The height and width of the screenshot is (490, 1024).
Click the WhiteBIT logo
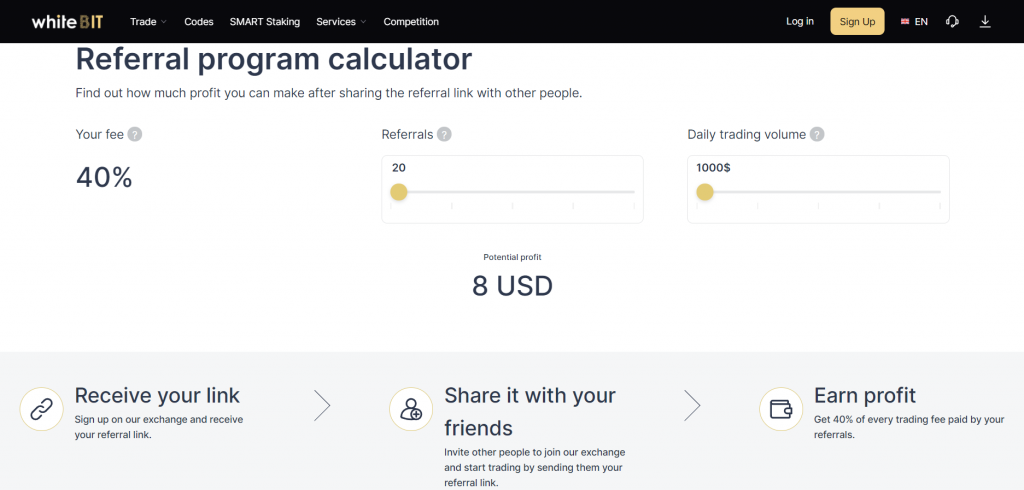pos(67,22)
